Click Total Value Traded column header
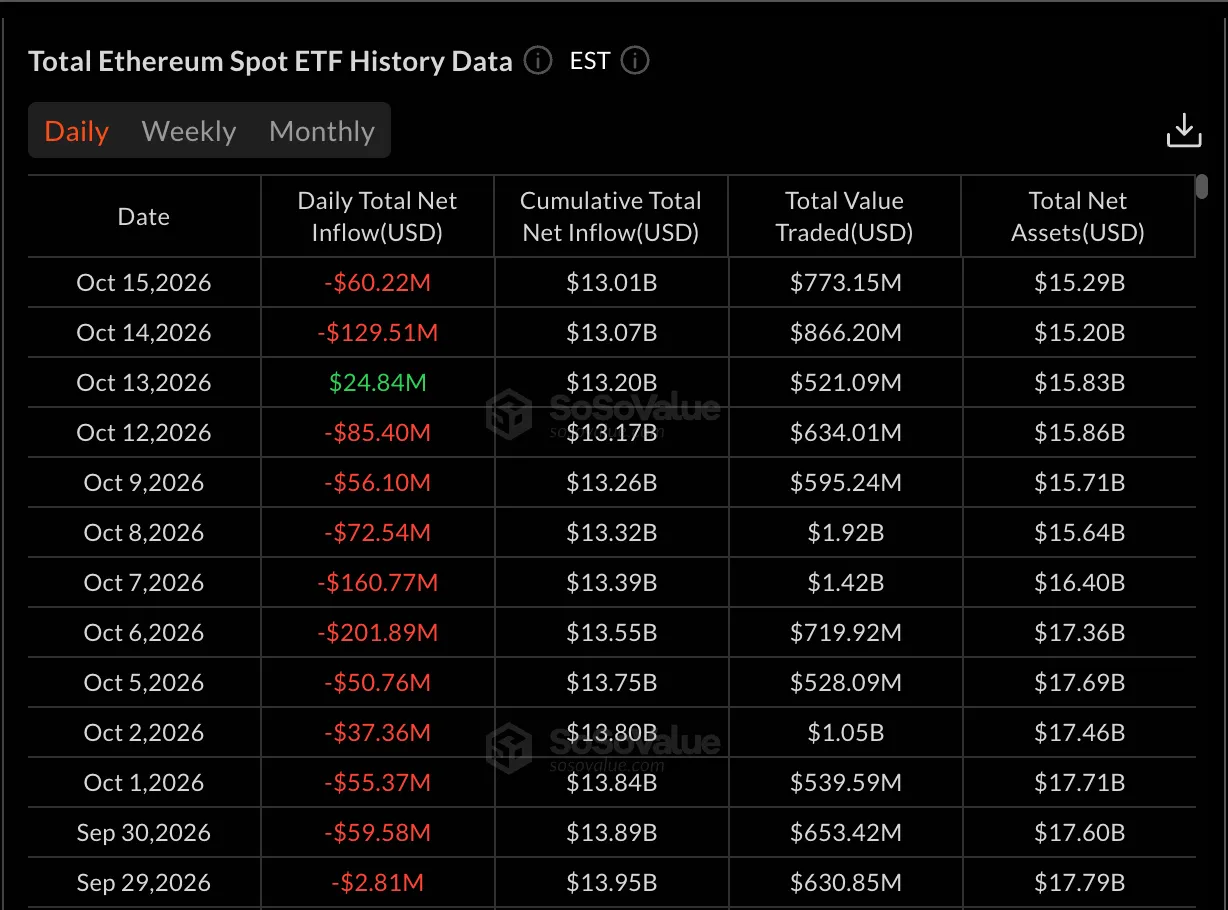The width and height of the screenshot is (1228, 910). [x=844, y=217]
